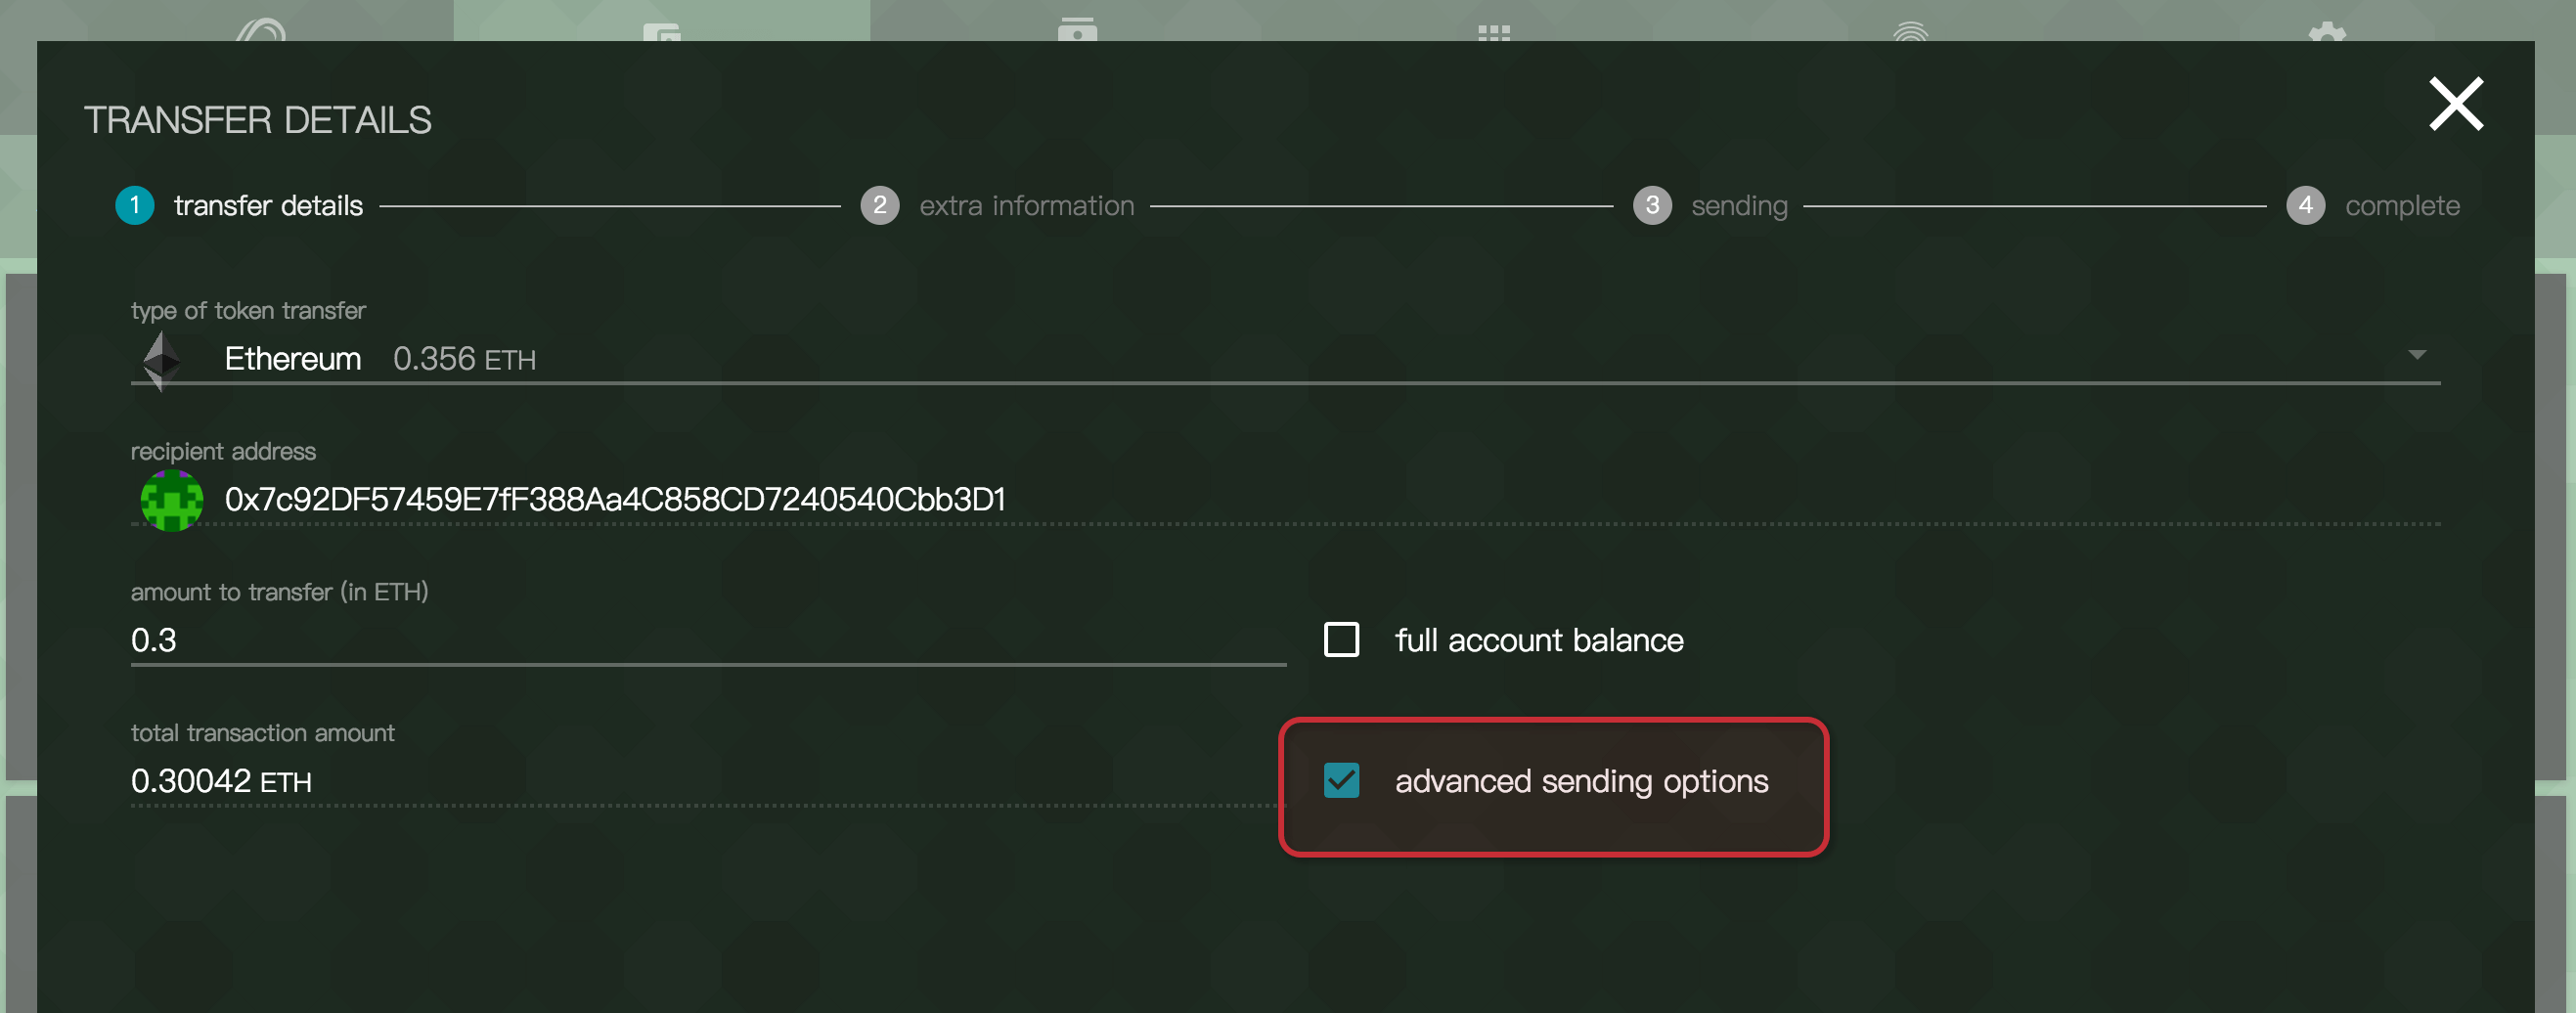The height and width of the screenshot is (1013, 2576).
Task: Click 'amount to transfer (in ETH)' label
Action: (279, 592)
